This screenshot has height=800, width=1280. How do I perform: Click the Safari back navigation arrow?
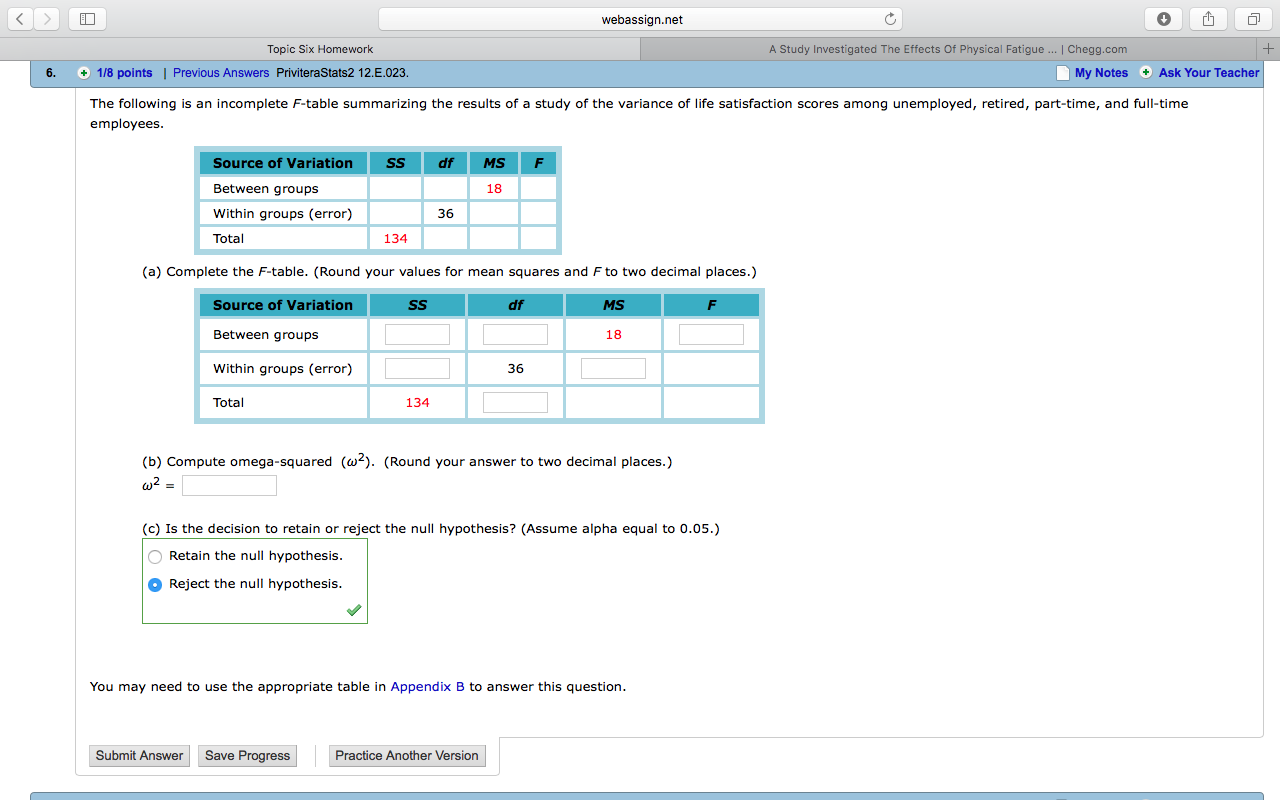pos(19,18)
